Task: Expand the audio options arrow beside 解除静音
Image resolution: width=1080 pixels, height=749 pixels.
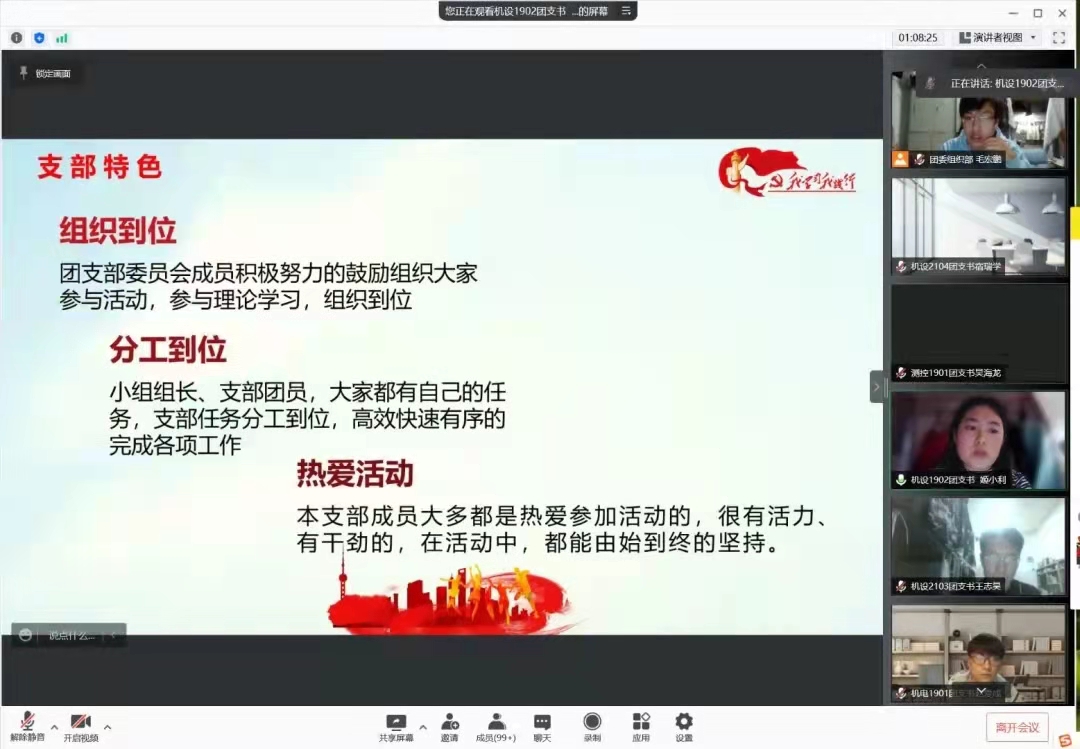Action: click(x=54, y=727)
